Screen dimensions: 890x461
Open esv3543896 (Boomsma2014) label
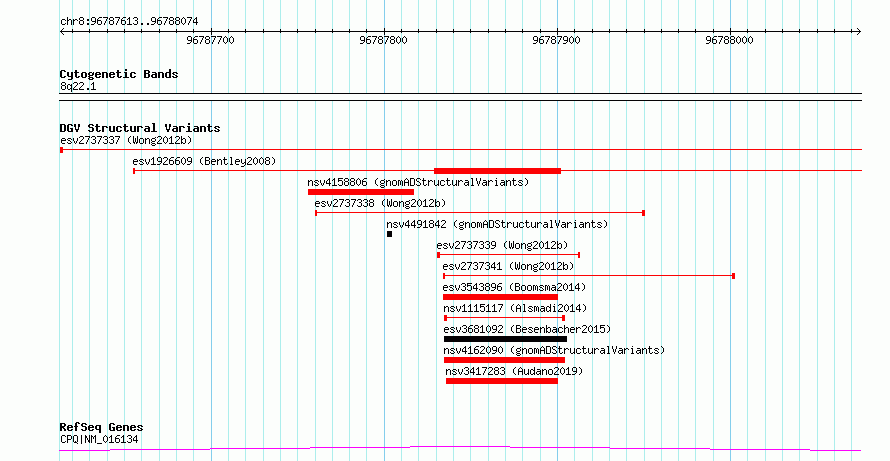click(x=514, y=287)
